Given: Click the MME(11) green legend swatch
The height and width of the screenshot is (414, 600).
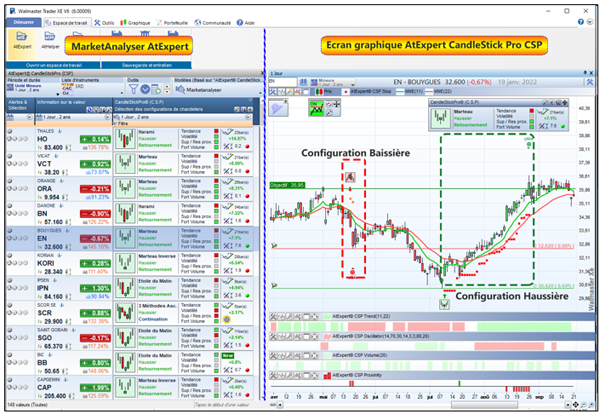Looking at the screenshot, I should point(400,92).
